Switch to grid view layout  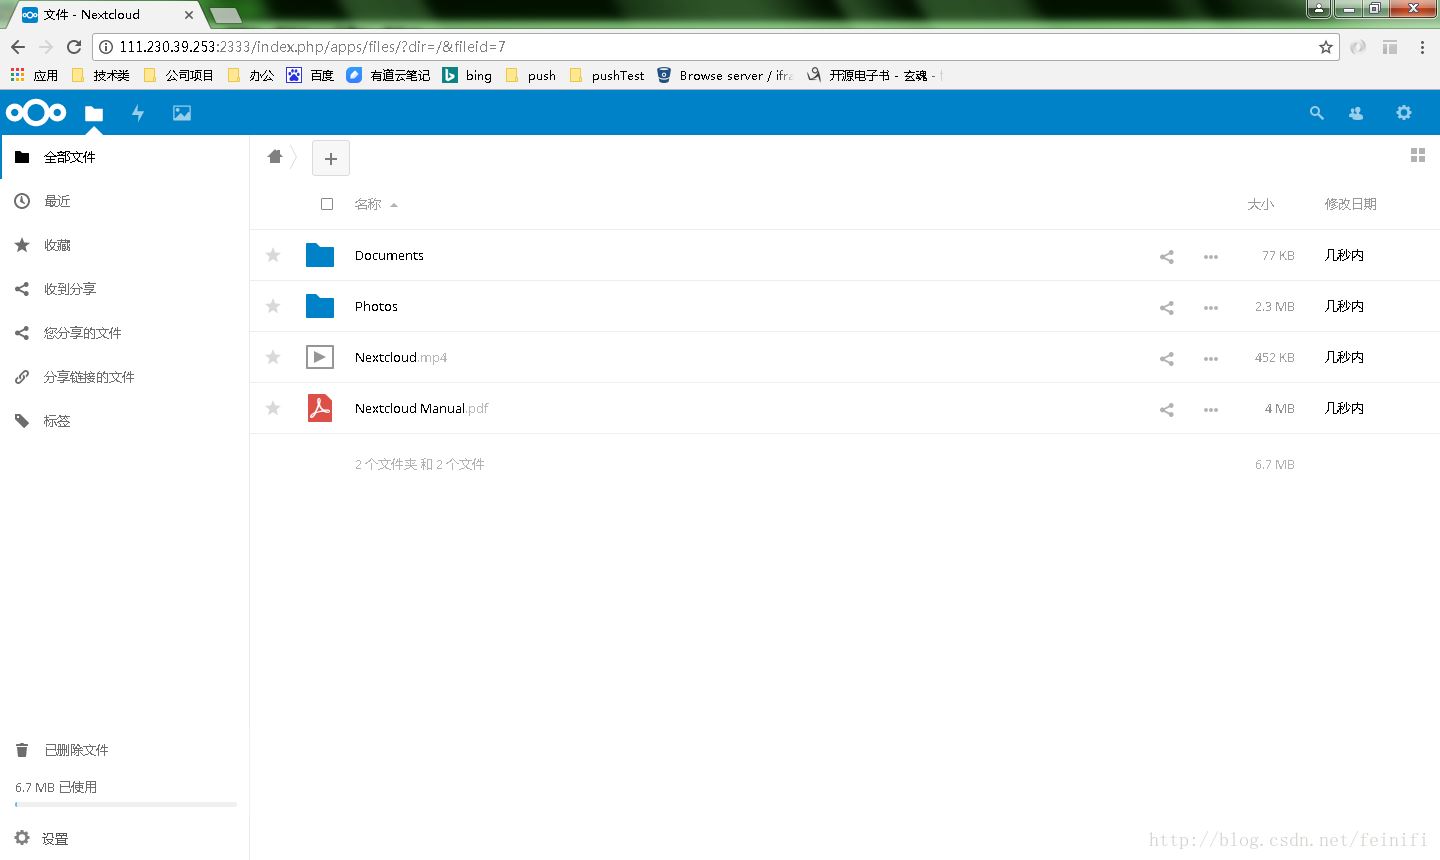[x=1417, y=155]
